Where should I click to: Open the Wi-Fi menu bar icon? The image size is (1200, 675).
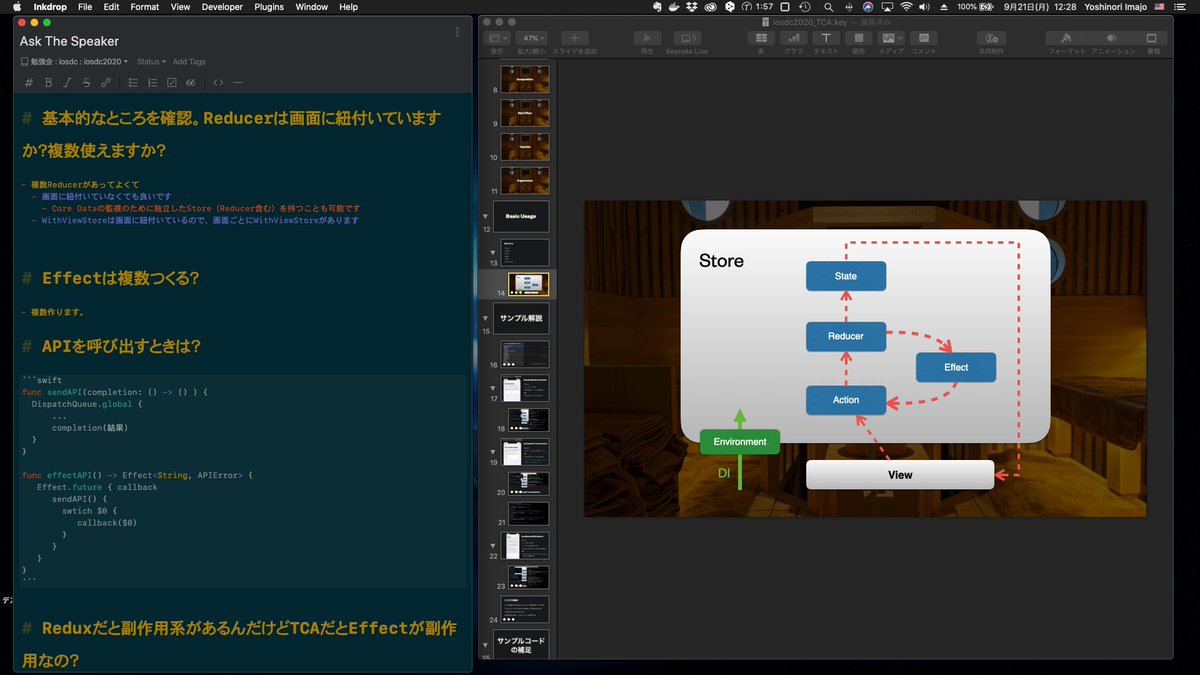tap(906, 6)
